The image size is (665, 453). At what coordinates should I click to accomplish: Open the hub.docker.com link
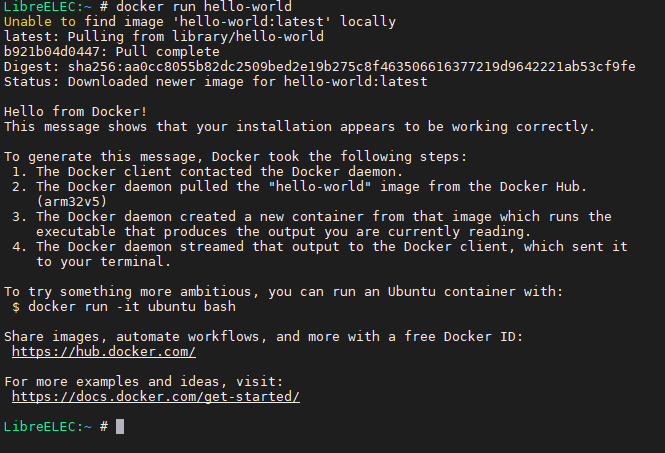104,352
